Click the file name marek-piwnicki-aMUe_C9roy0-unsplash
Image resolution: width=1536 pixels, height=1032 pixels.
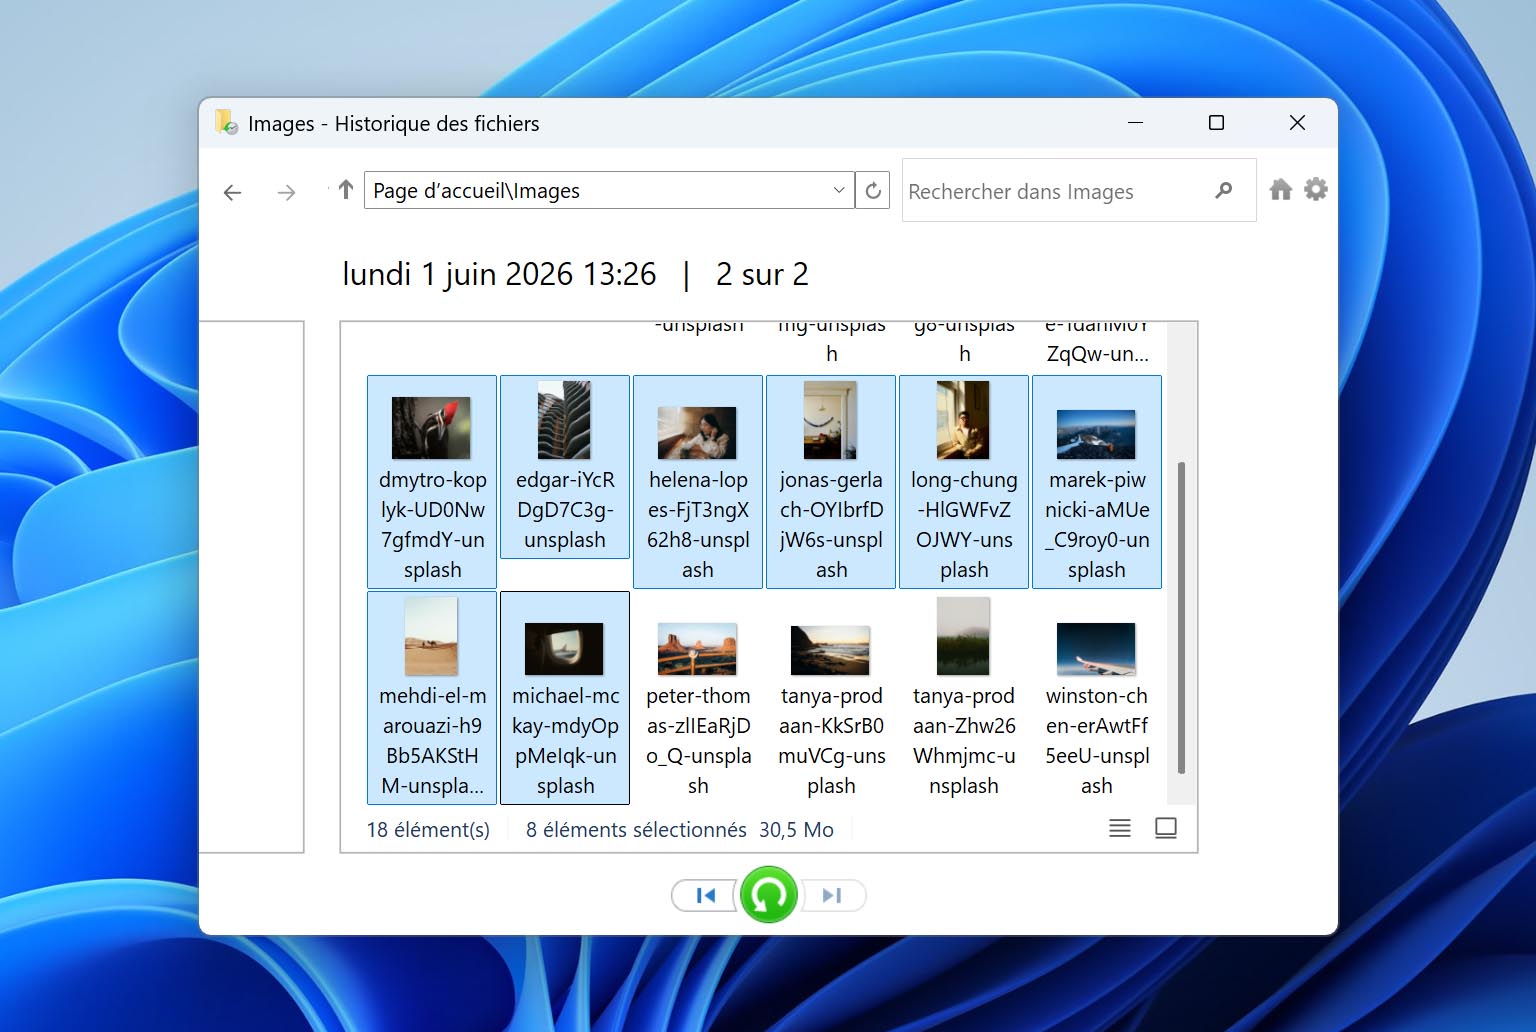pyautogui.click(x=1097, y=525)
